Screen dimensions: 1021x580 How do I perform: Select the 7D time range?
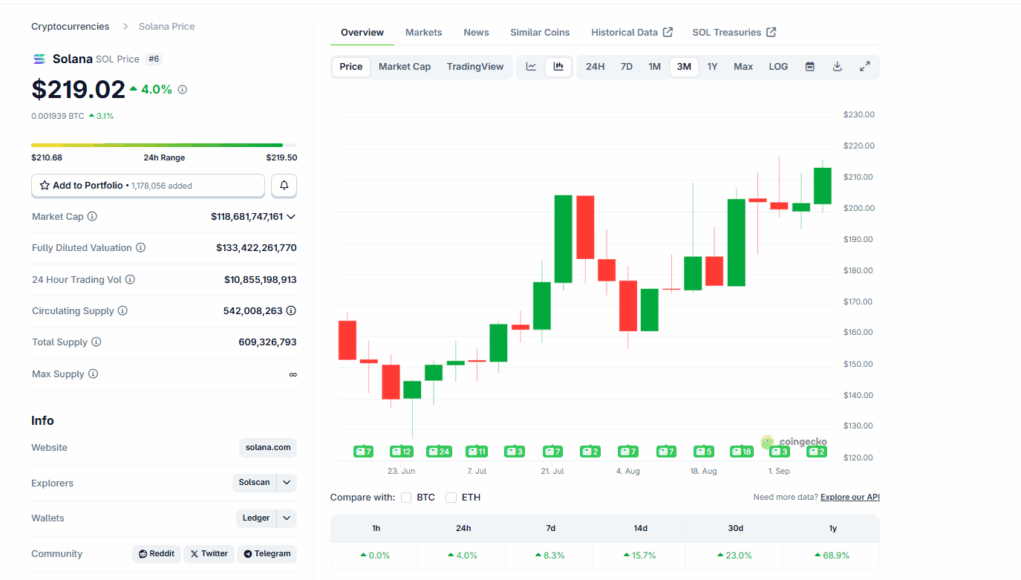626,67
